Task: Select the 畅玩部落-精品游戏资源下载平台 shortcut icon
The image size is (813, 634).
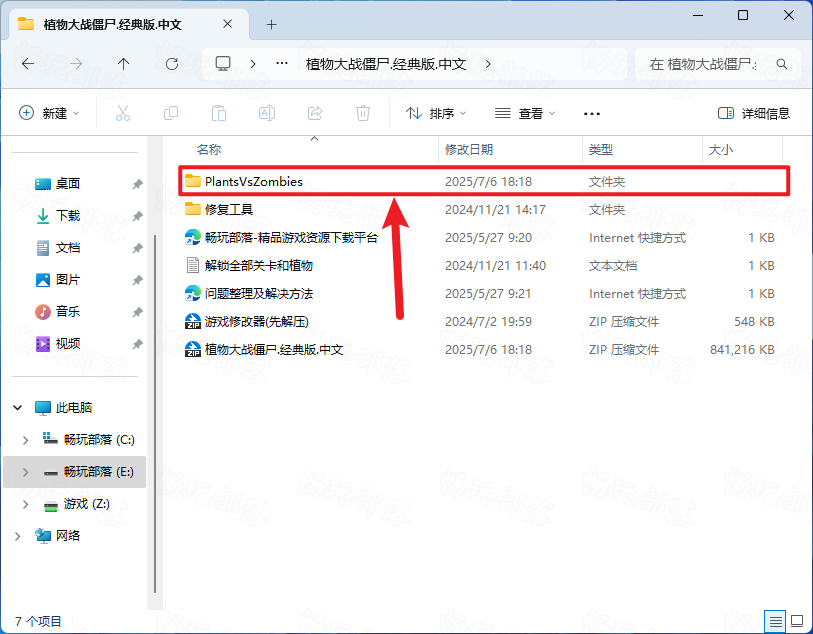Action: point(193,237)
